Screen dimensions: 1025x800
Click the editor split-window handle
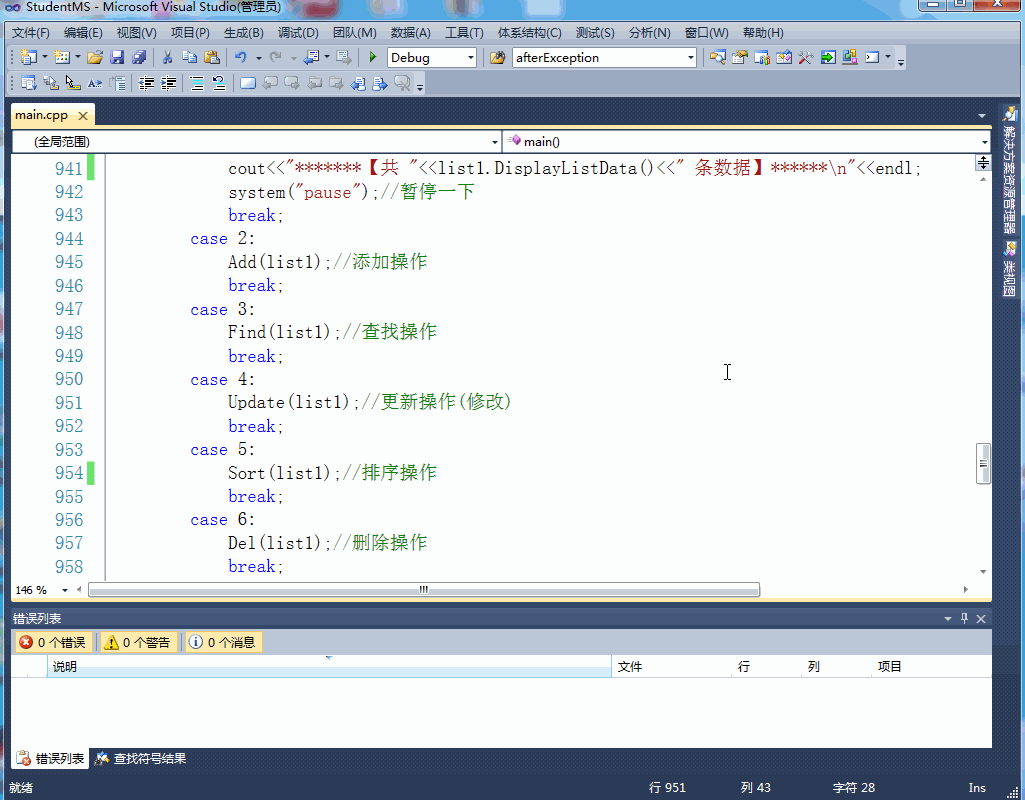point(983,161)
